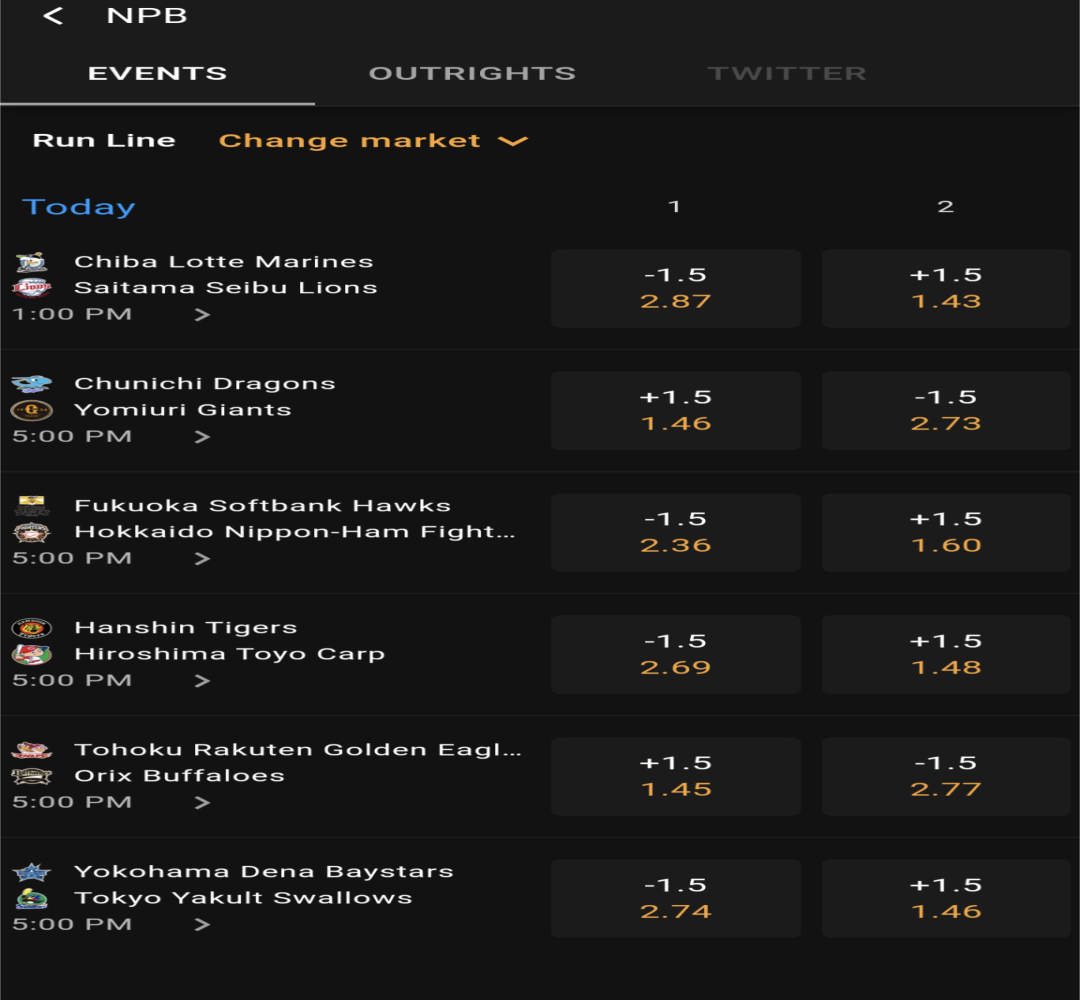The width and height of the screenshot is (1080, 1000).
Task: Click the NPB league title
Action: 147,15
